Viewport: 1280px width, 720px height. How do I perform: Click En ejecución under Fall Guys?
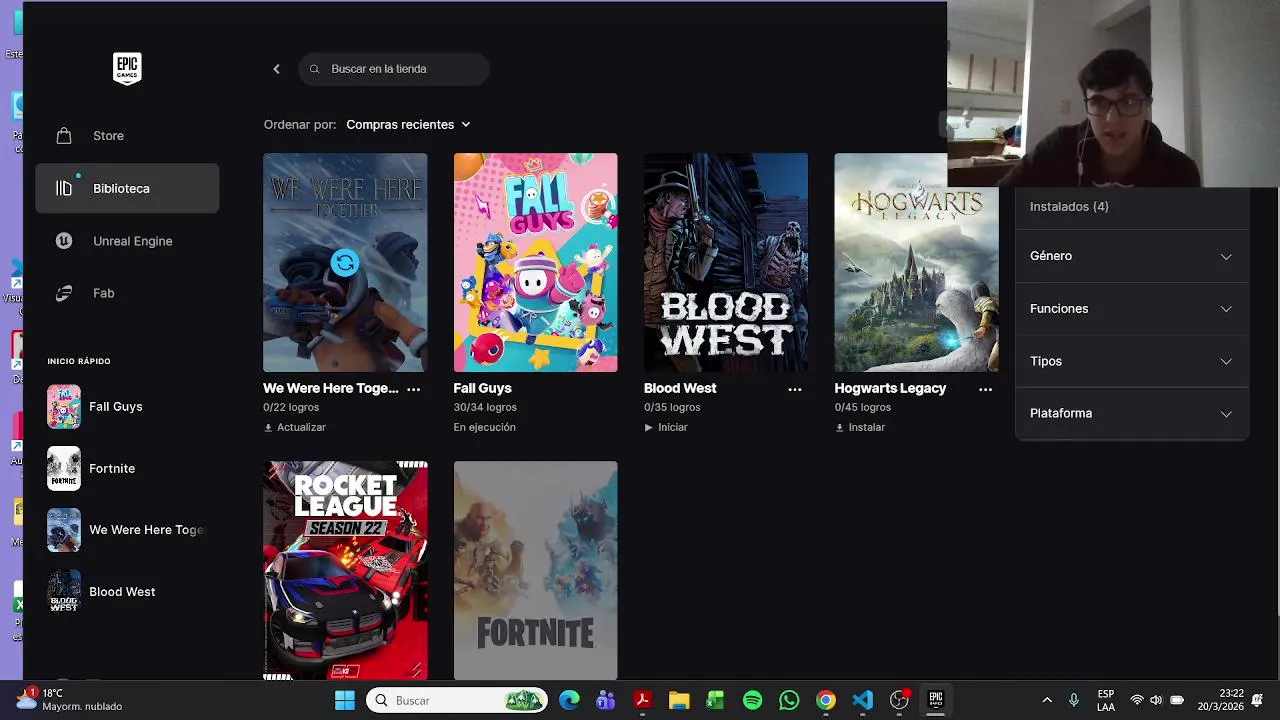point(485,427)
